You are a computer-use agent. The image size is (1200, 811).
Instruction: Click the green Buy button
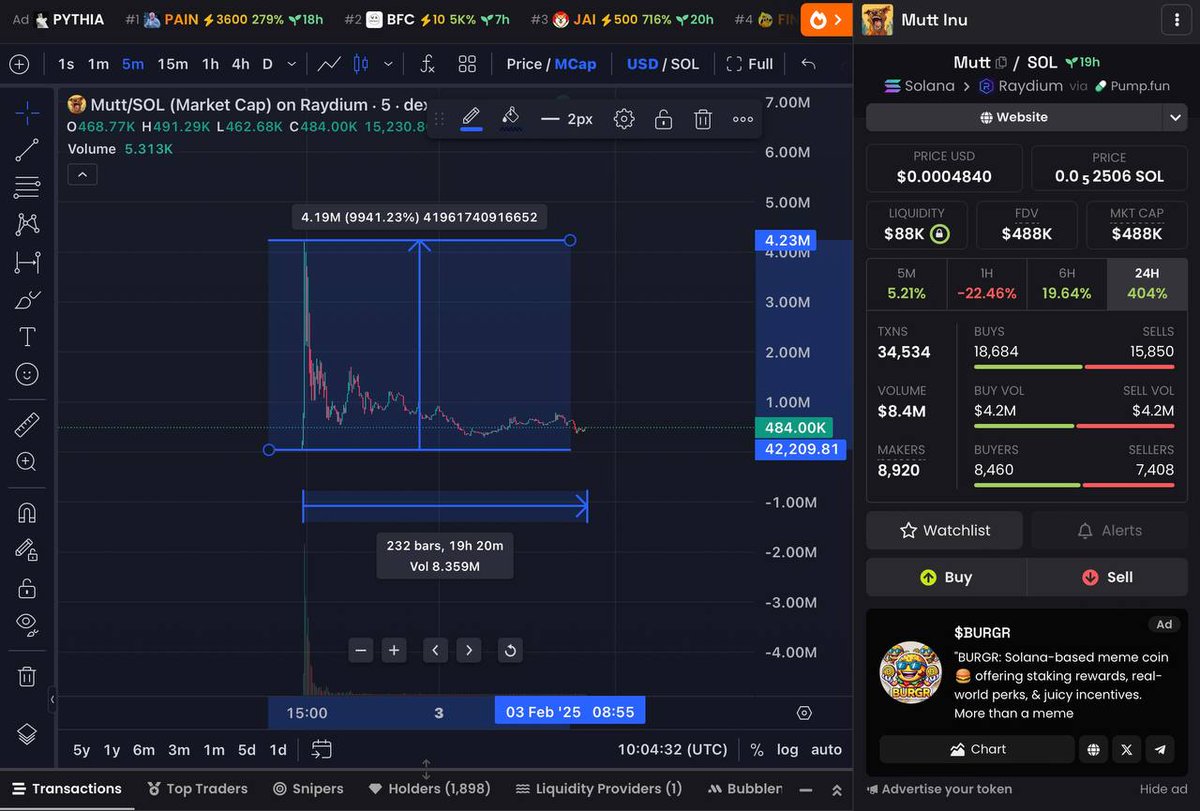pos(946,577)
